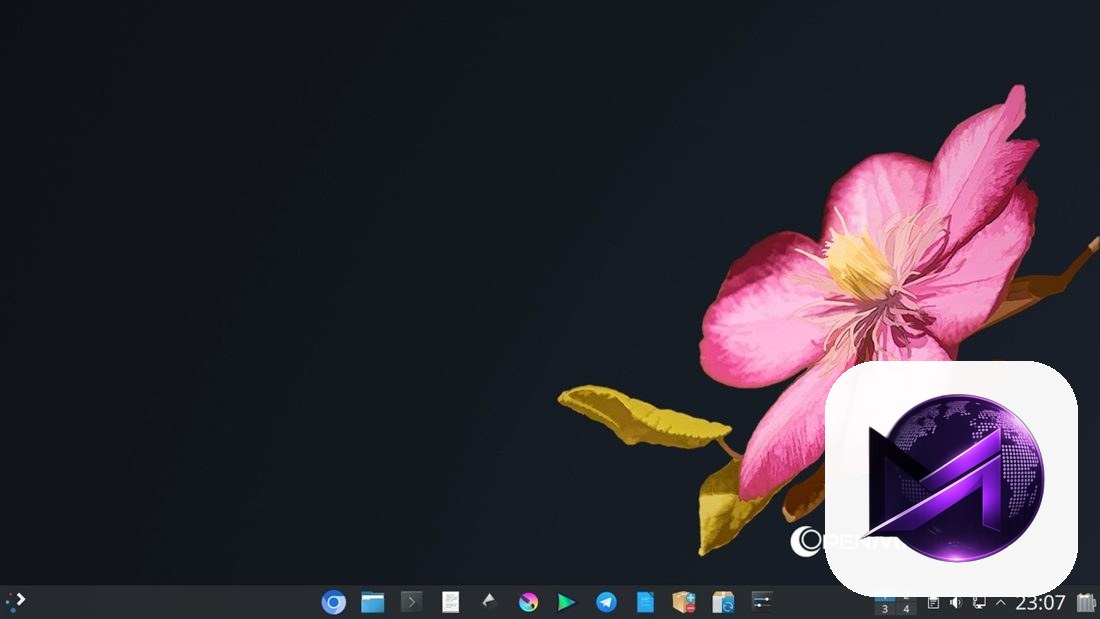The height and width of the screenshot is (619, 1100).
Task: Open the blue document writer icon
Action: [645, 602]
